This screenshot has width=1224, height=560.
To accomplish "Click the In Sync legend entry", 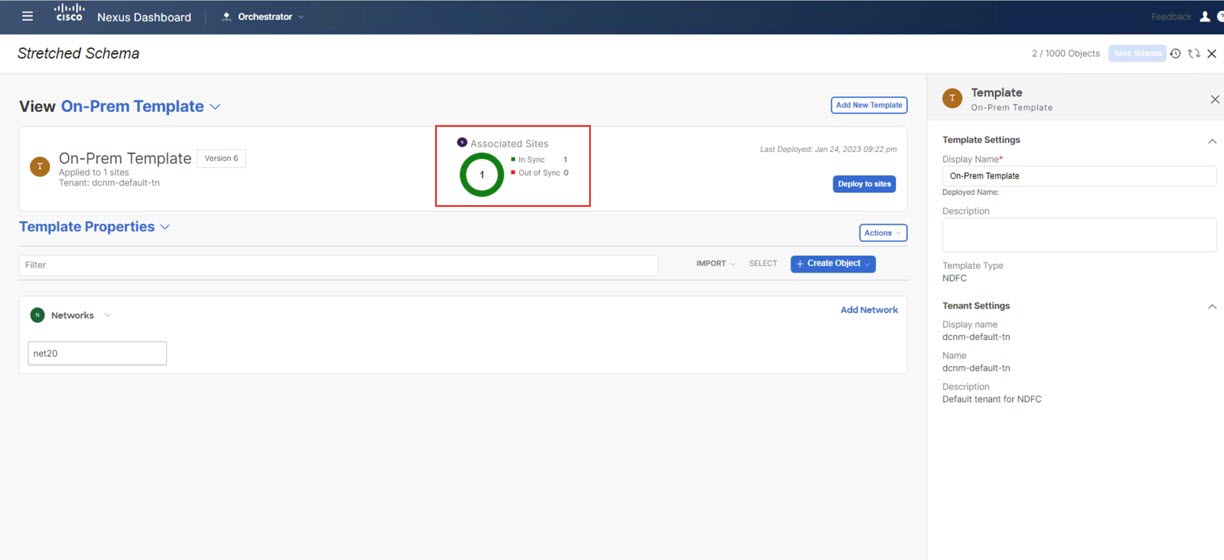I will 538,160.
